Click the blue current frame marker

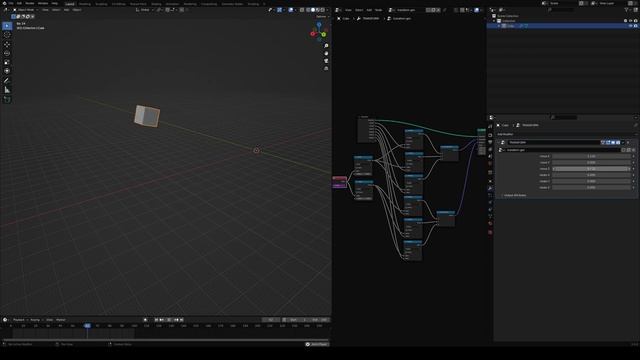click(87, 326)
